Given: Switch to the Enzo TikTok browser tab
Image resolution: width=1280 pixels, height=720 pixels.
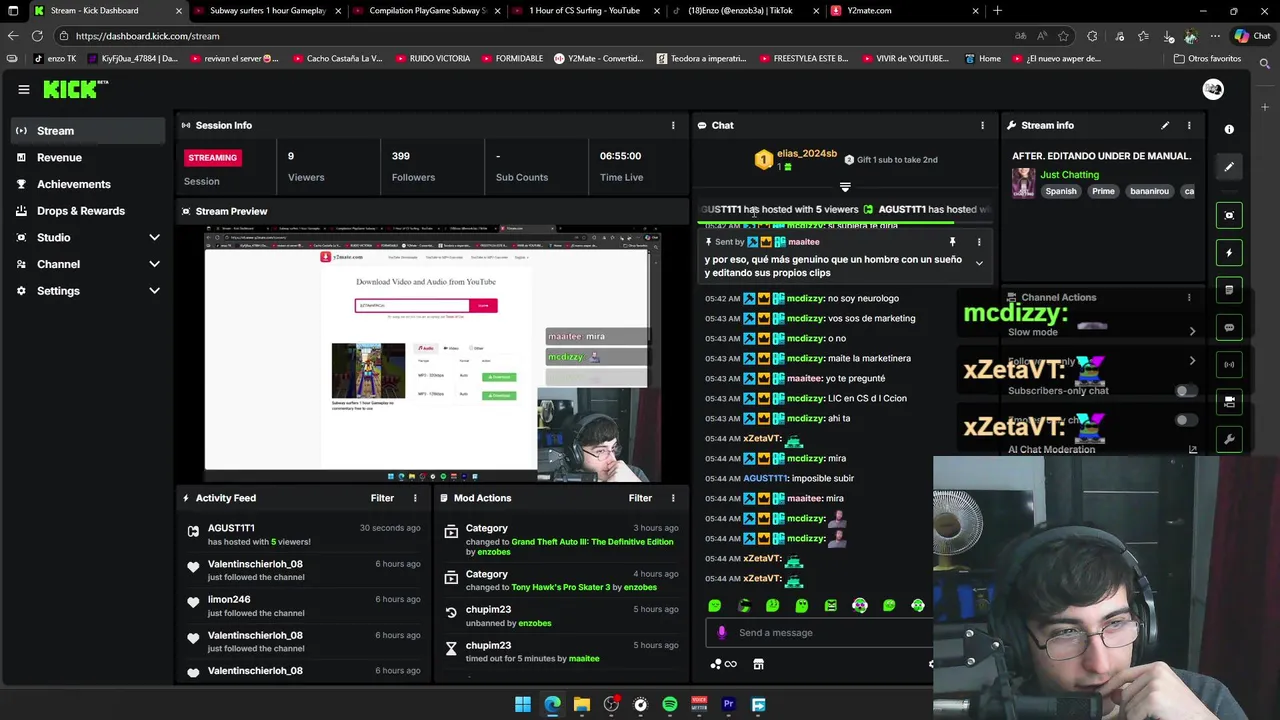Looking at the screenshot, I should pos(745,11).
